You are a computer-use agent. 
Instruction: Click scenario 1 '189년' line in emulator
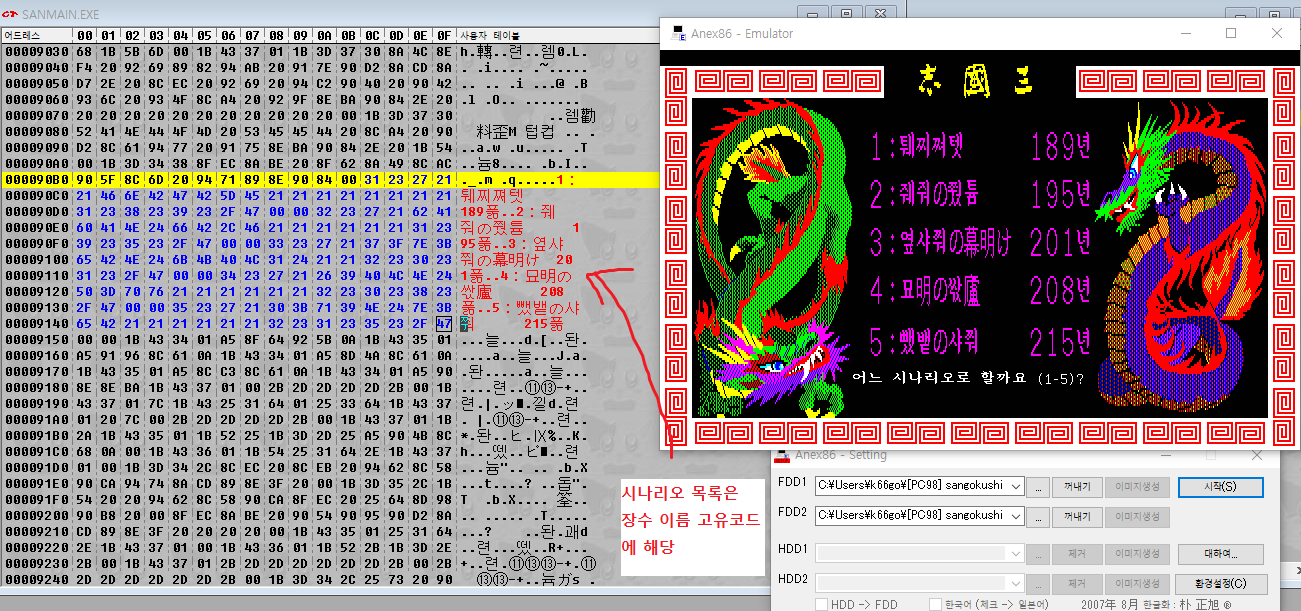pos(980,148)
